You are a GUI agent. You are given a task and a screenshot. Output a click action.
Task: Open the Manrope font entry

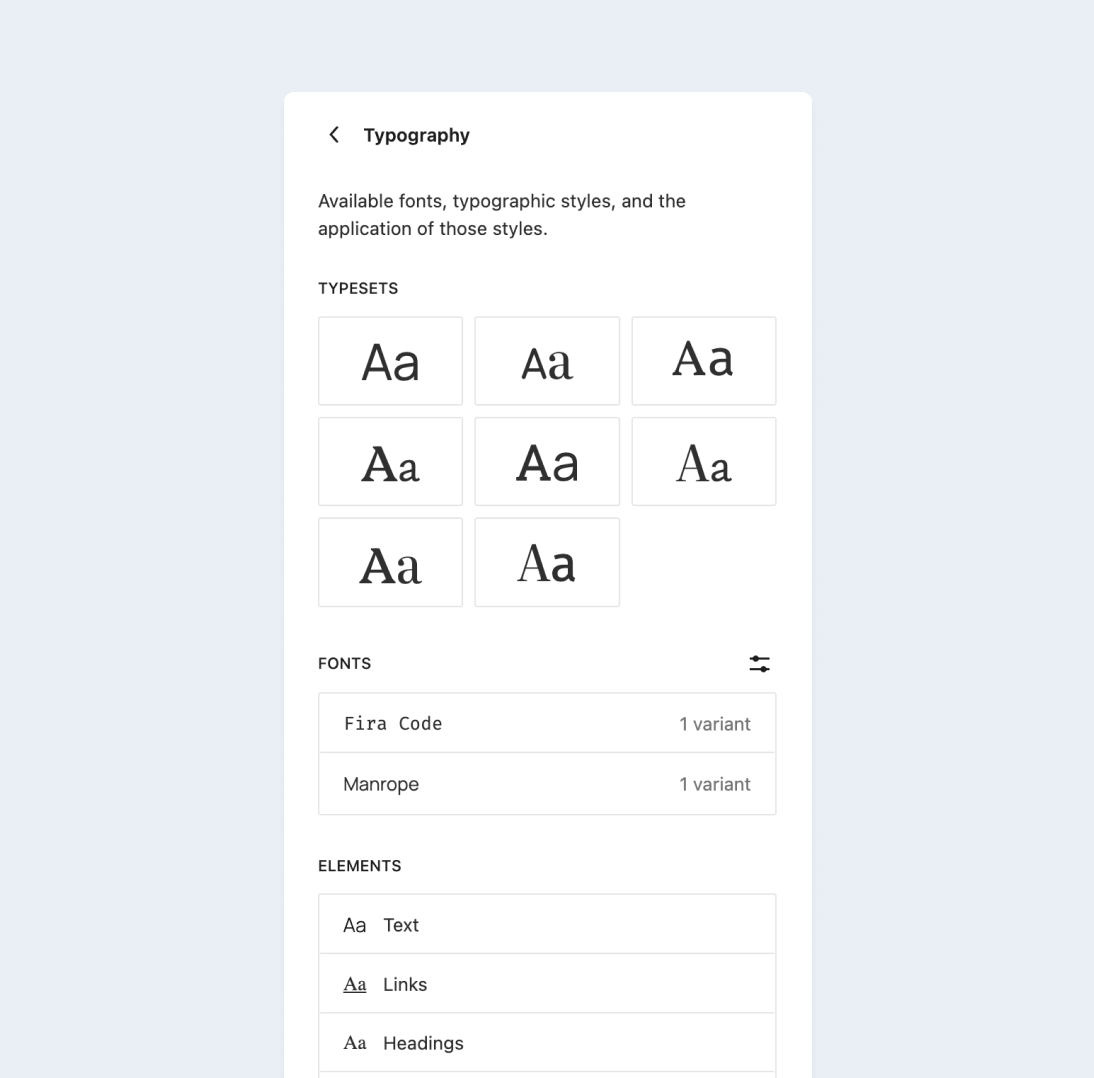click(x=547, y=784)
